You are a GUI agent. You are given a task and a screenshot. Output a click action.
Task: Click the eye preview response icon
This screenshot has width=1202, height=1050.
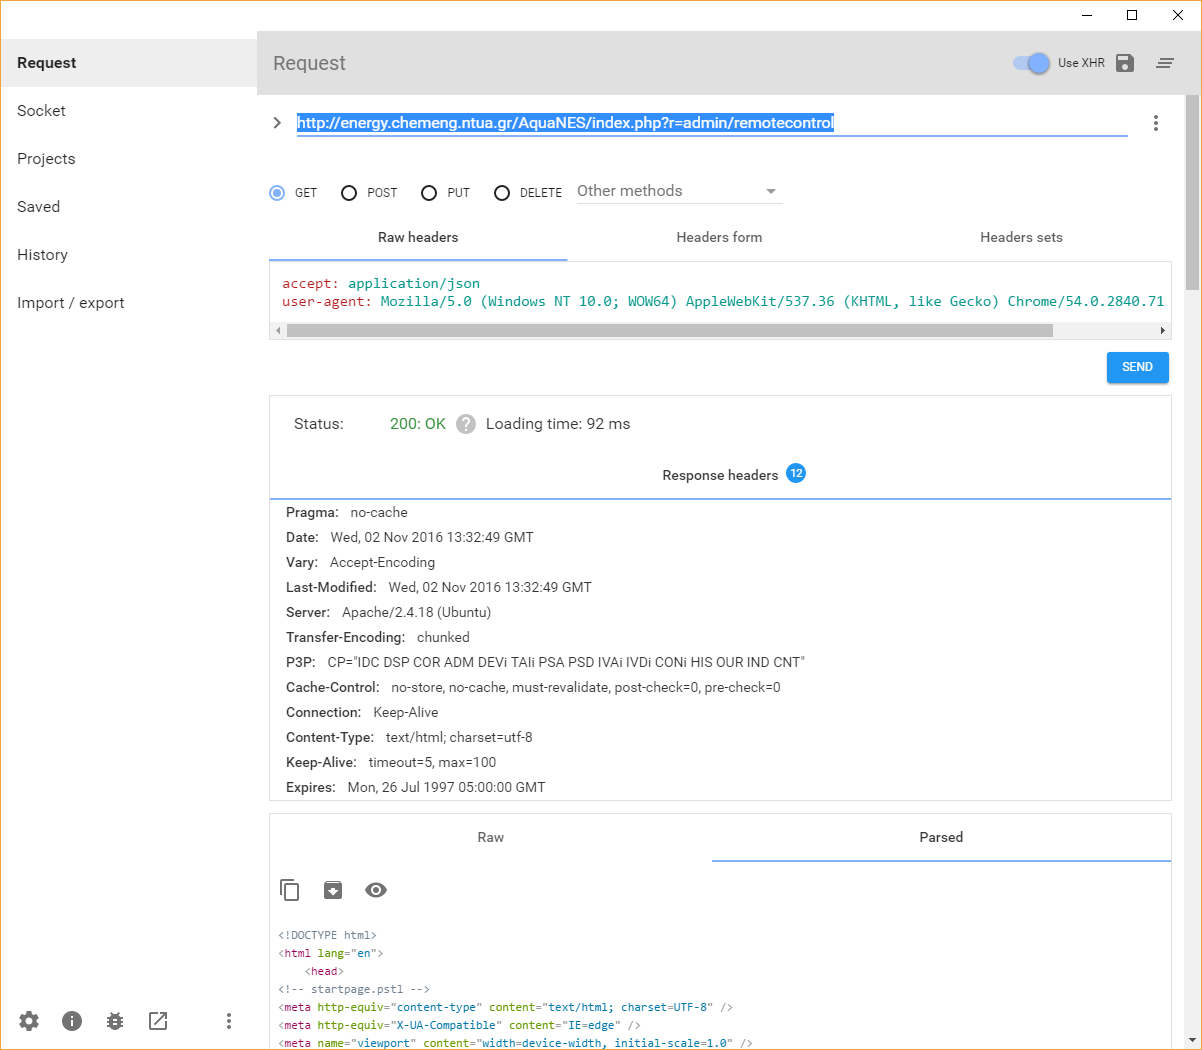[x=376, y=890]
